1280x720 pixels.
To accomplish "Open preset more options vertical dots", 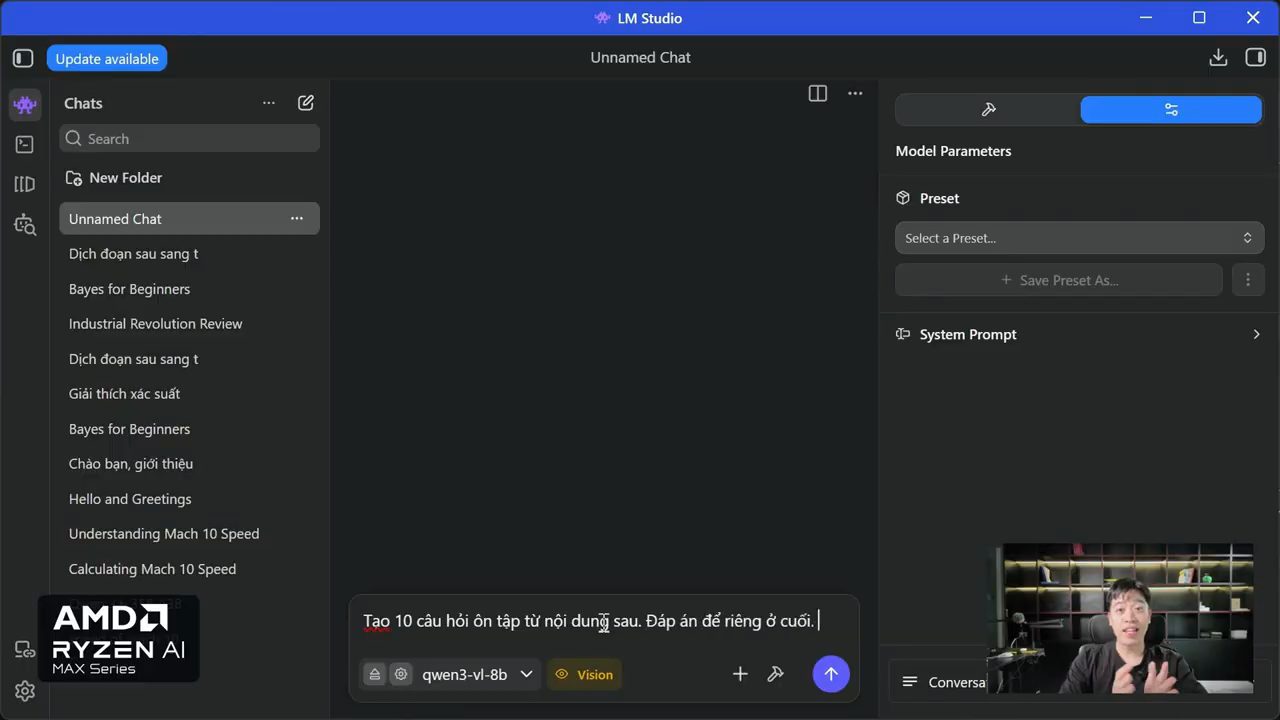I will tap(1247, 280).
